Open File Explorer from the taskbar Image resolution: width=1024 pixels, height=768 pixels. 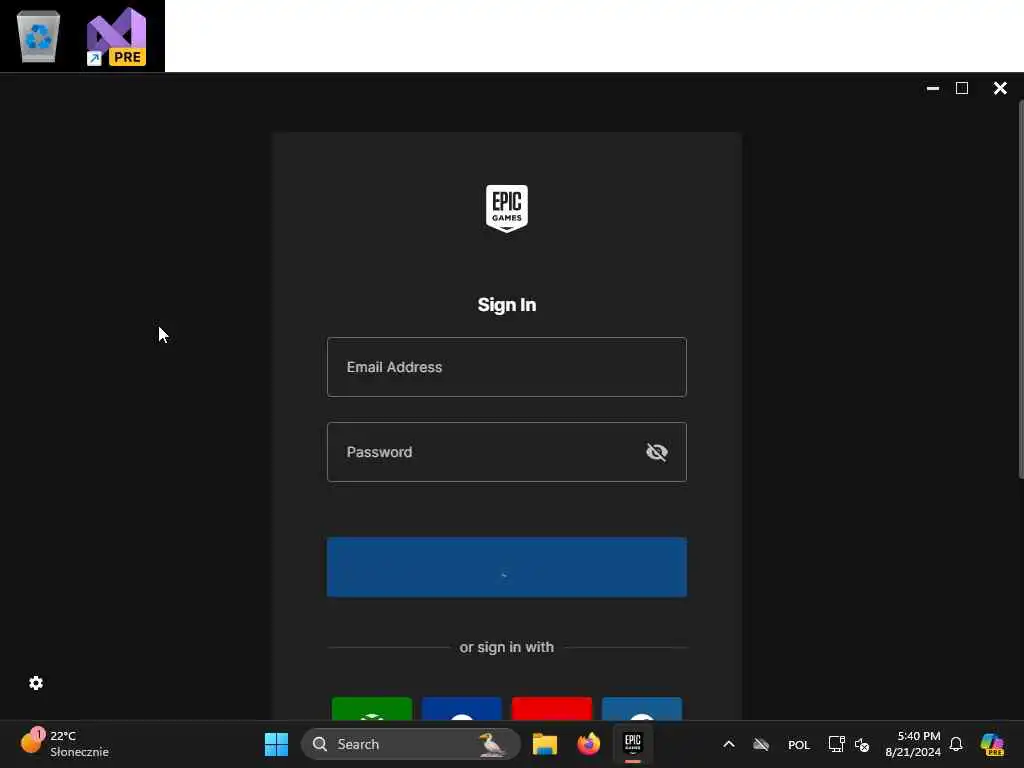(x=545, y=744)
